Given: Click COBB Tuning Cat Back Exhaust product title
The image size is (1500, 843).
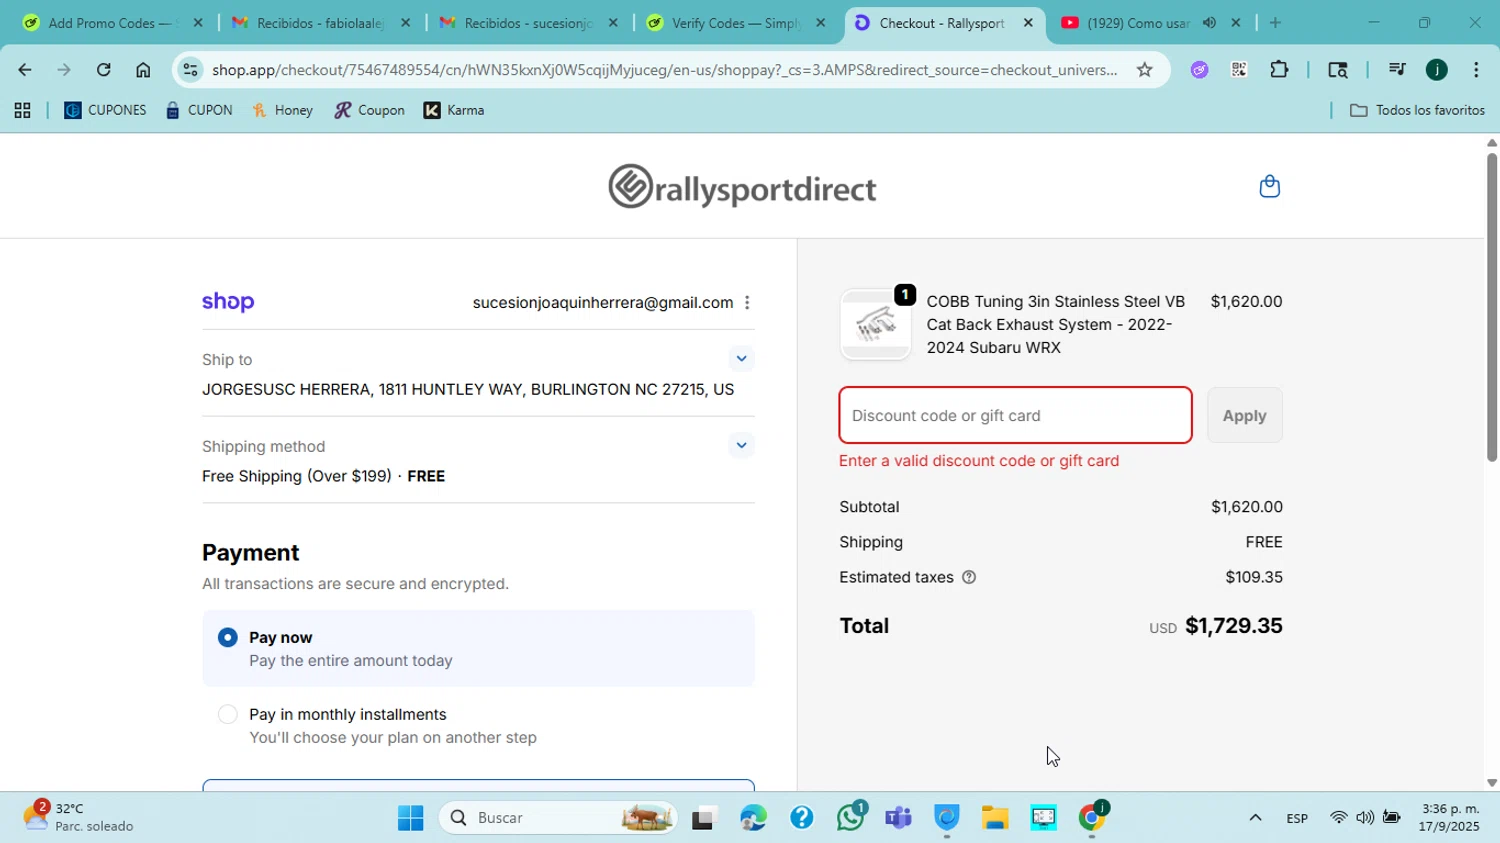Looking at the screenshot, I should [x=1055, y=325].
